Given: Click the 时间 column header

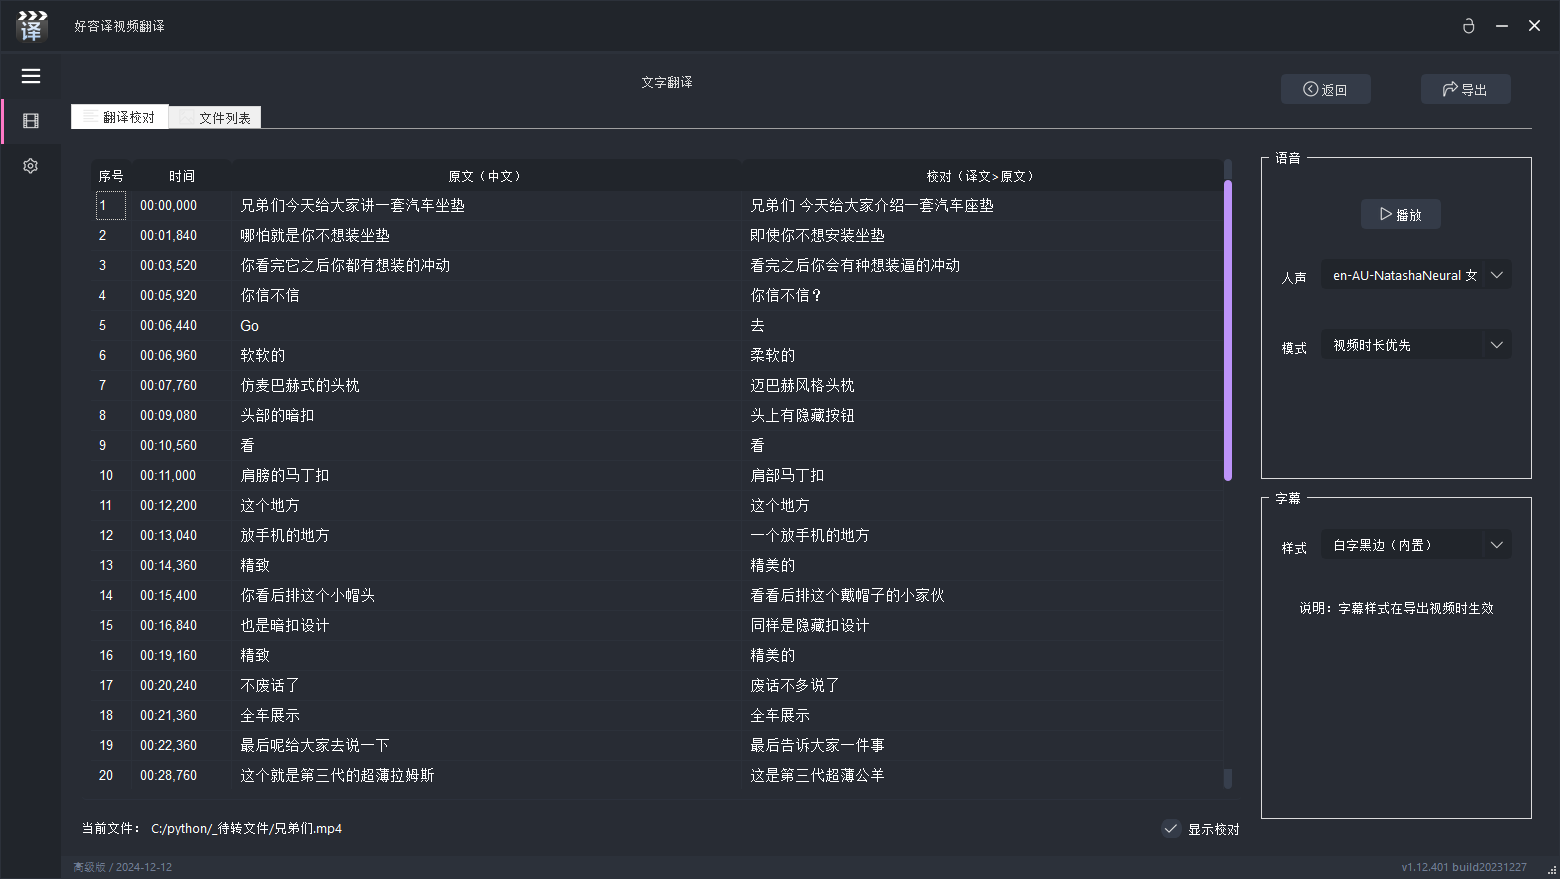Looking at the screenshot, I should (182, 176).
